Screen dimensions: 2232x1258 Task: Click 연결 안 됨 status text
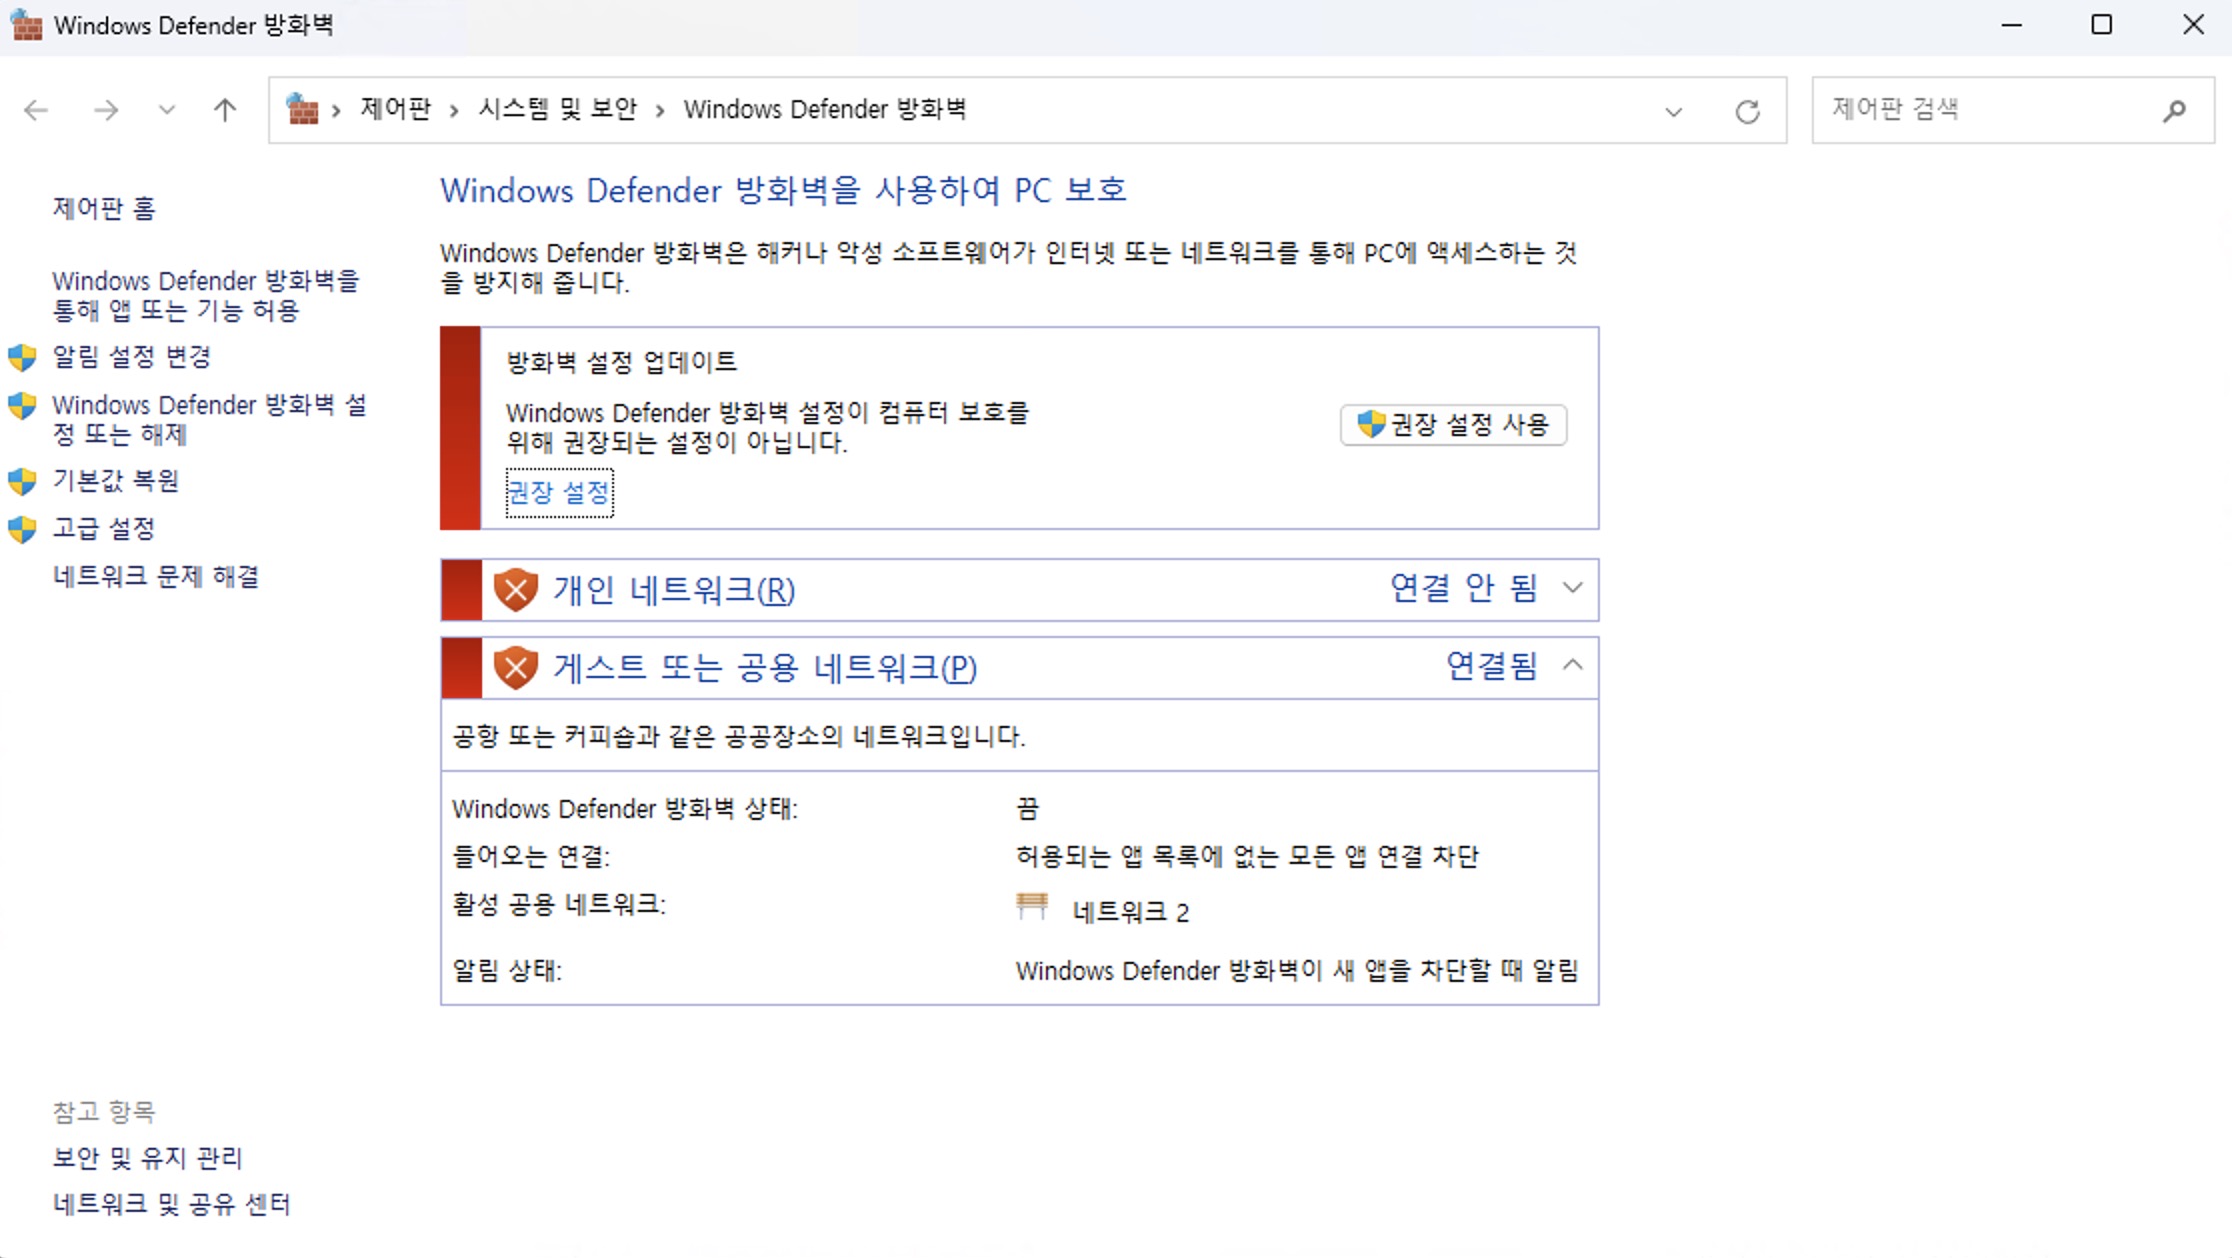tap(1464, 588)
